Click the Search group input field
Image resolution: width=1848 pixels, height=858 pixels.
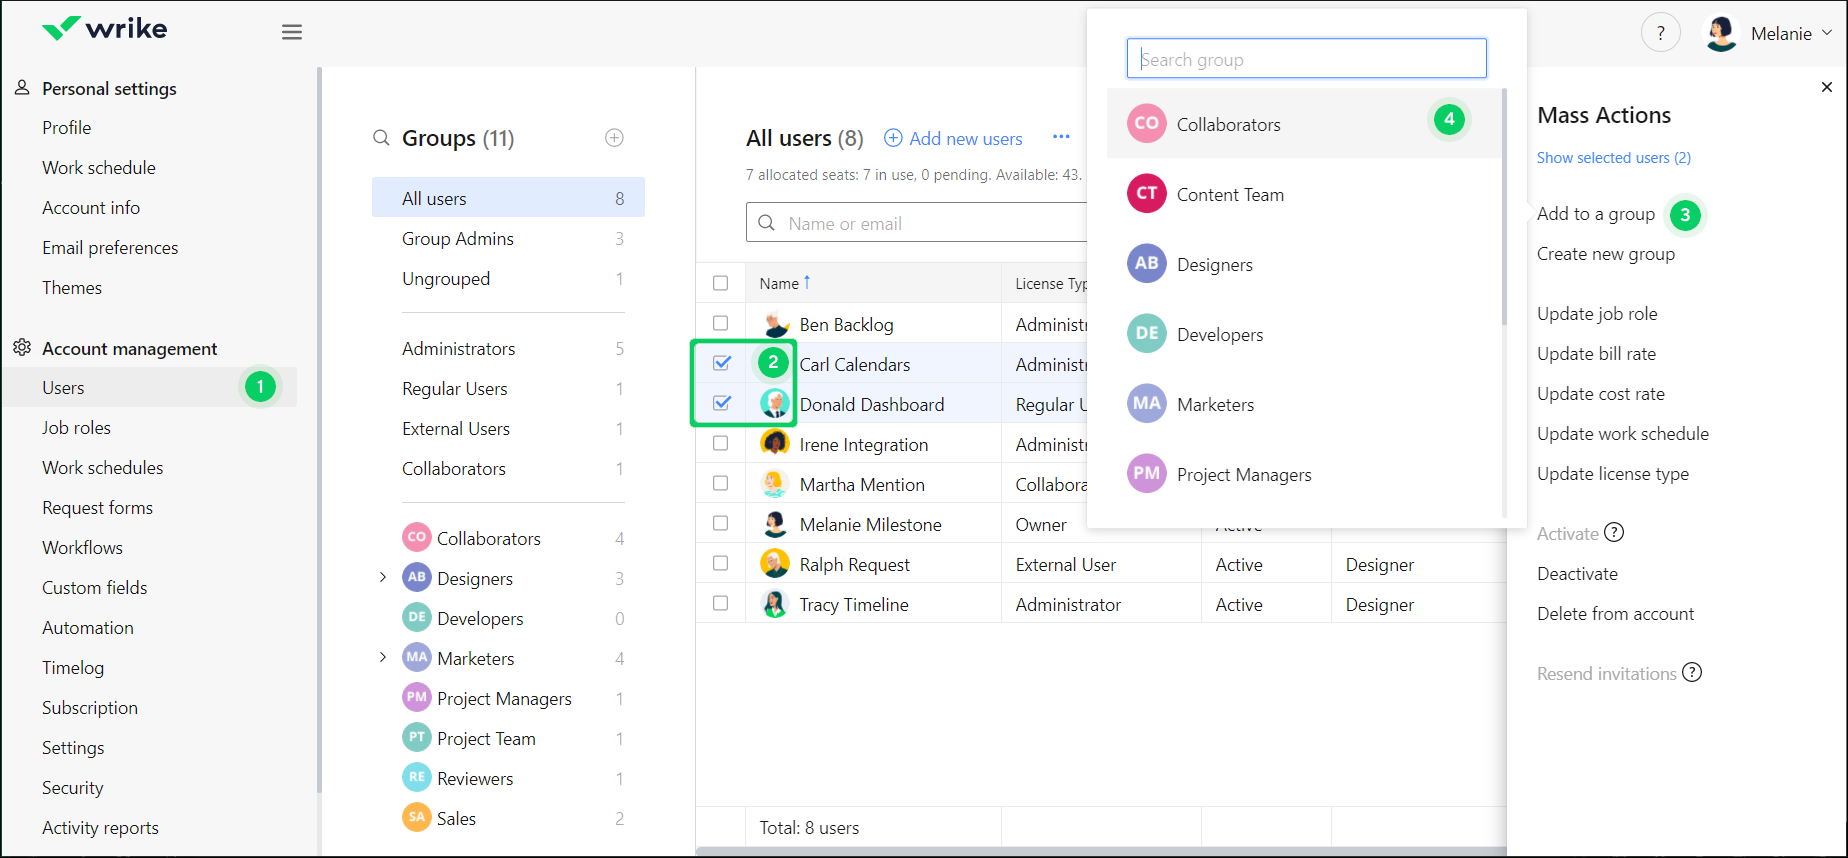pos(1306,59)
